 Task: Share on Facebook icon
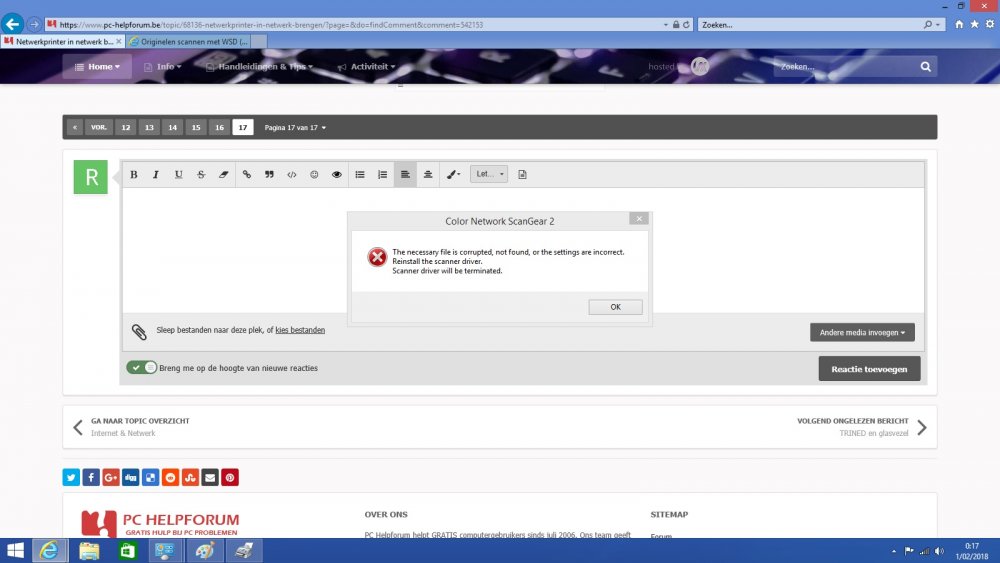(91, 478)
